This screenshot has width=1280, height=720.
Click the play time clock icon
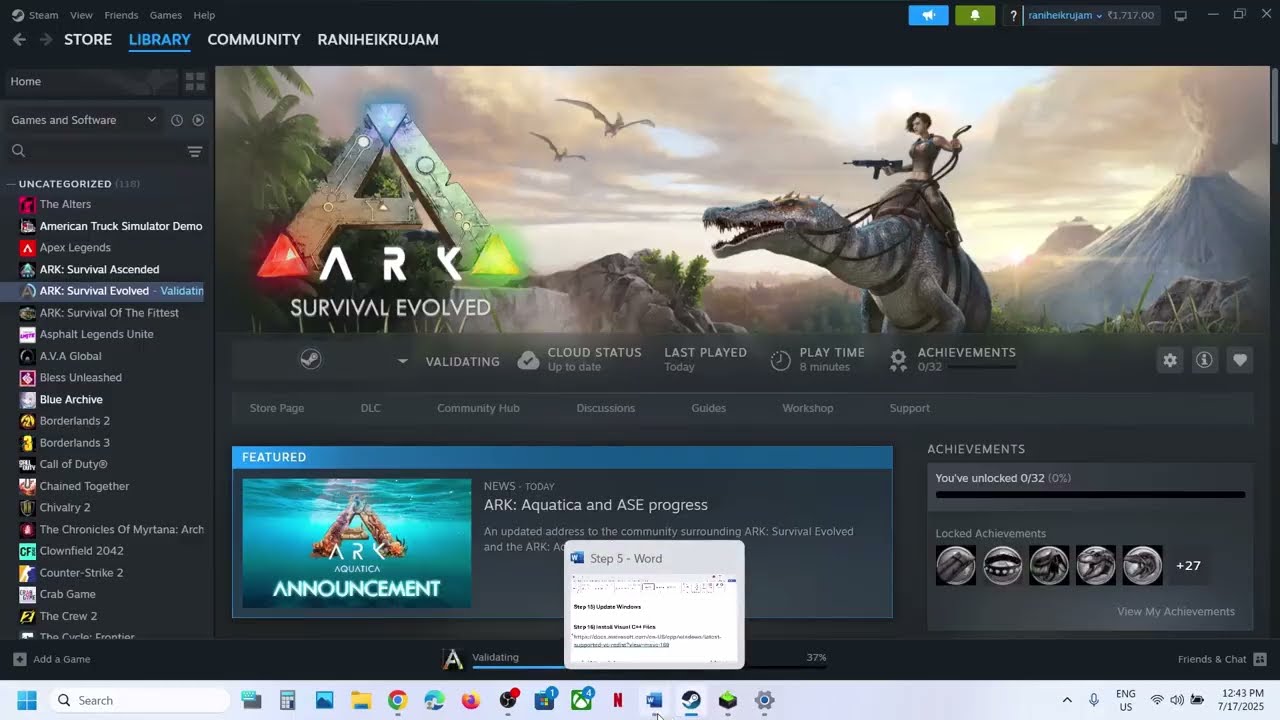781,360
